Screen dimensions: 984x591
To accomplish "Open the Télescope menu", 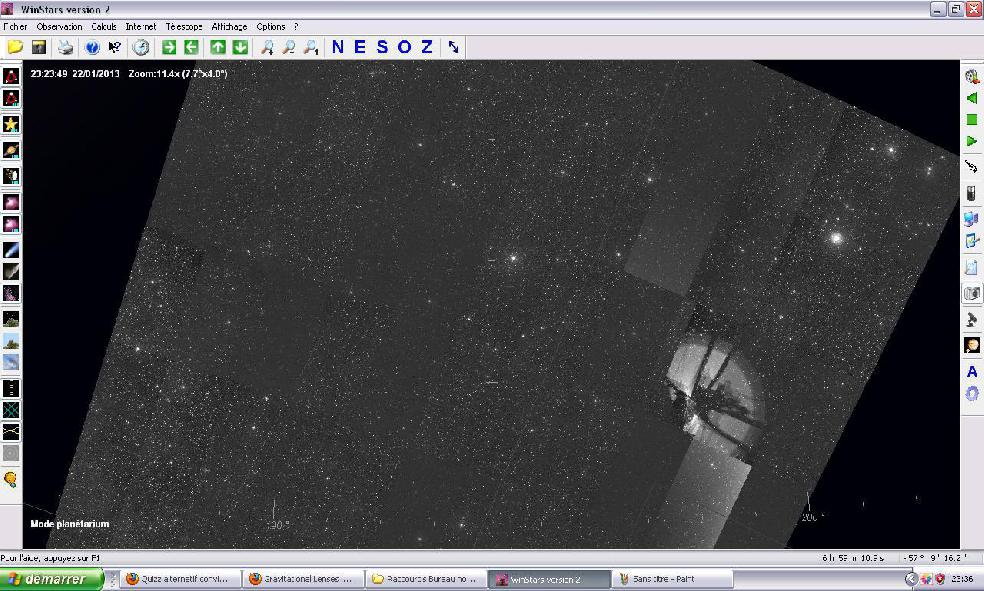I will click(x=184, y=26).
